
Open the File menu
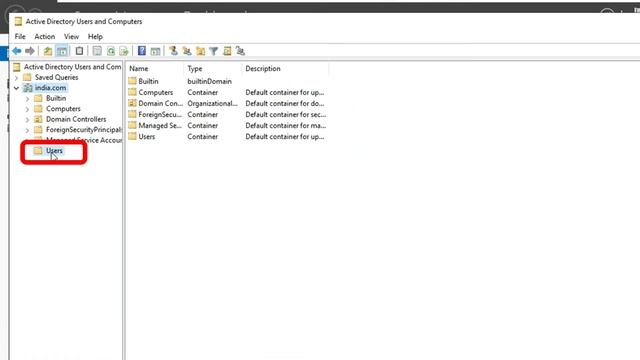point(20,36)
